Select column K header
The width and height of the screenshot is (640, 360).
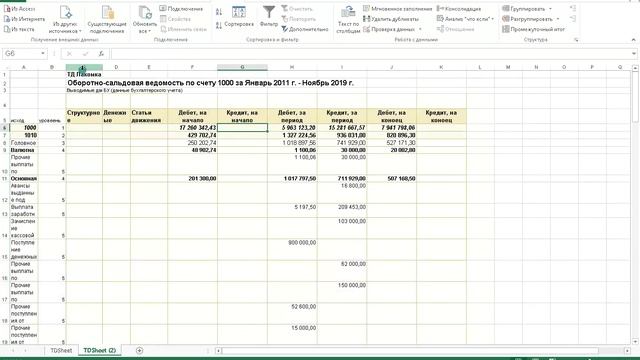point(441,67)
